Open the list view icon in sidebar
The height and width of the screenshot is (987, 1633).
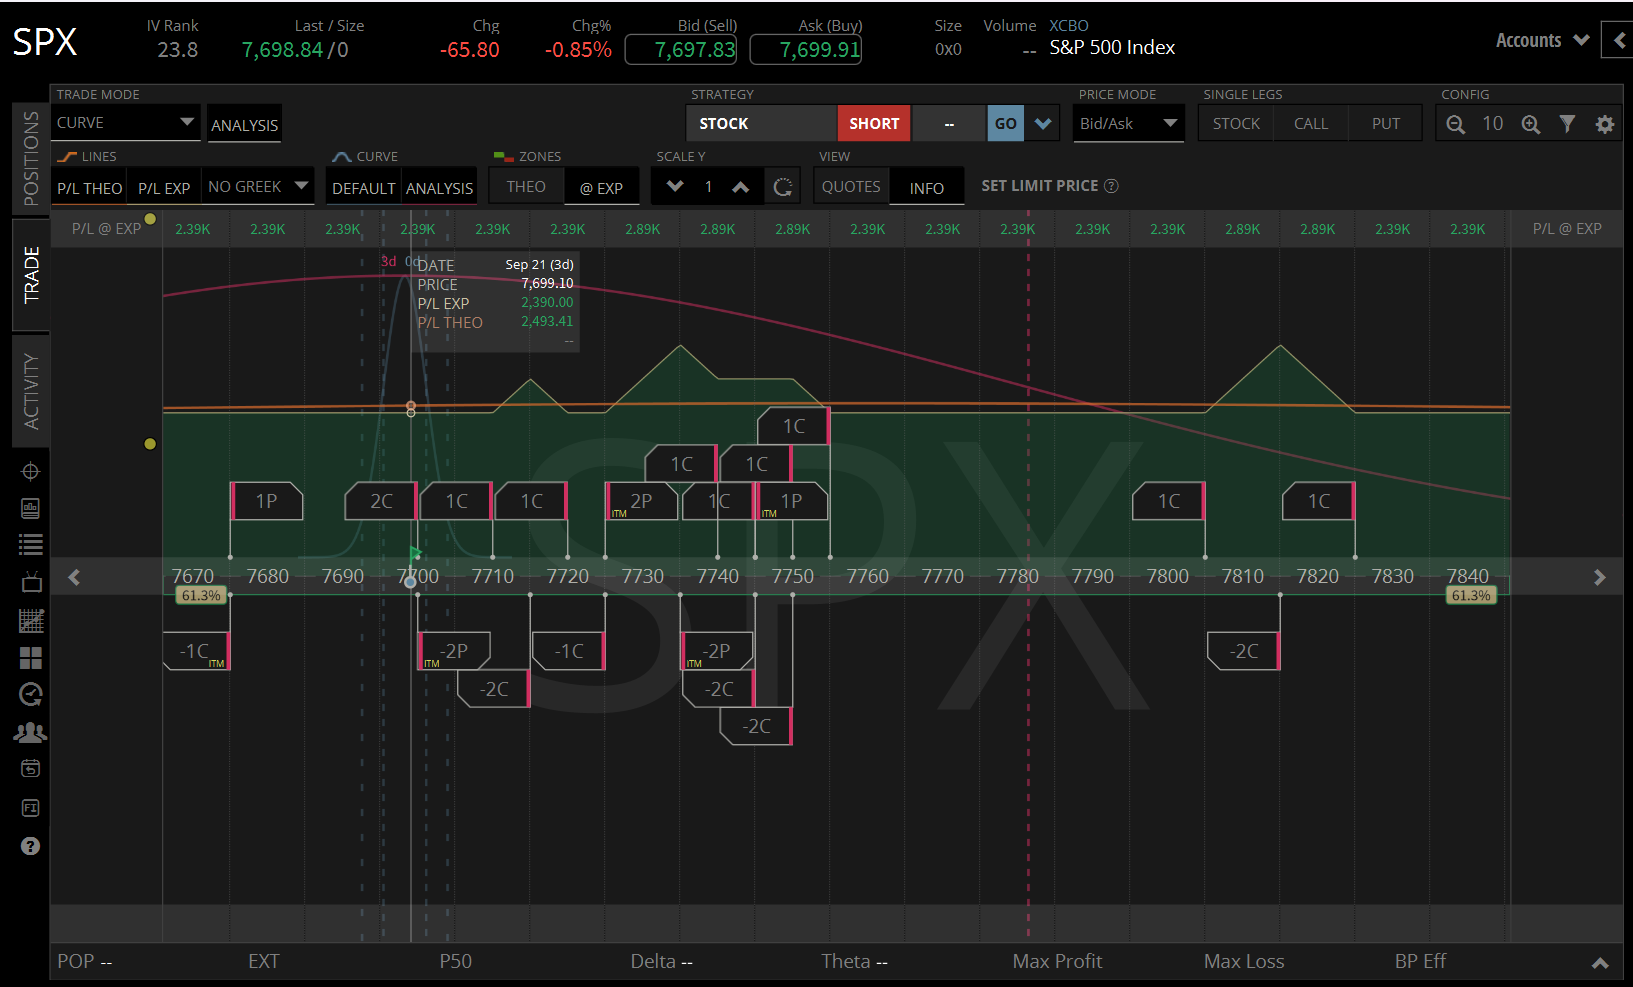coord(30,544)
